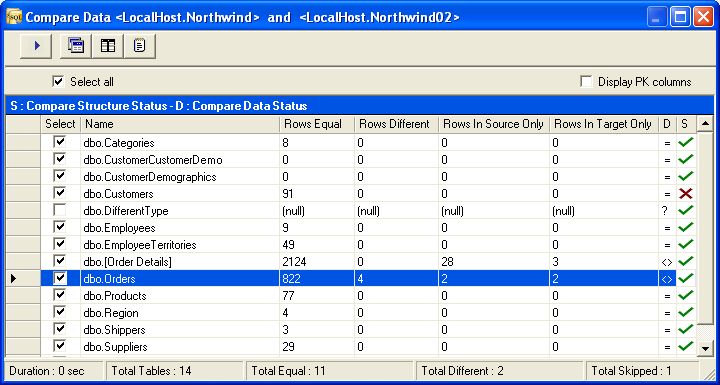Click the side-by-side columns view toolbar icon

pyautogui.click(x=108, y=46)
